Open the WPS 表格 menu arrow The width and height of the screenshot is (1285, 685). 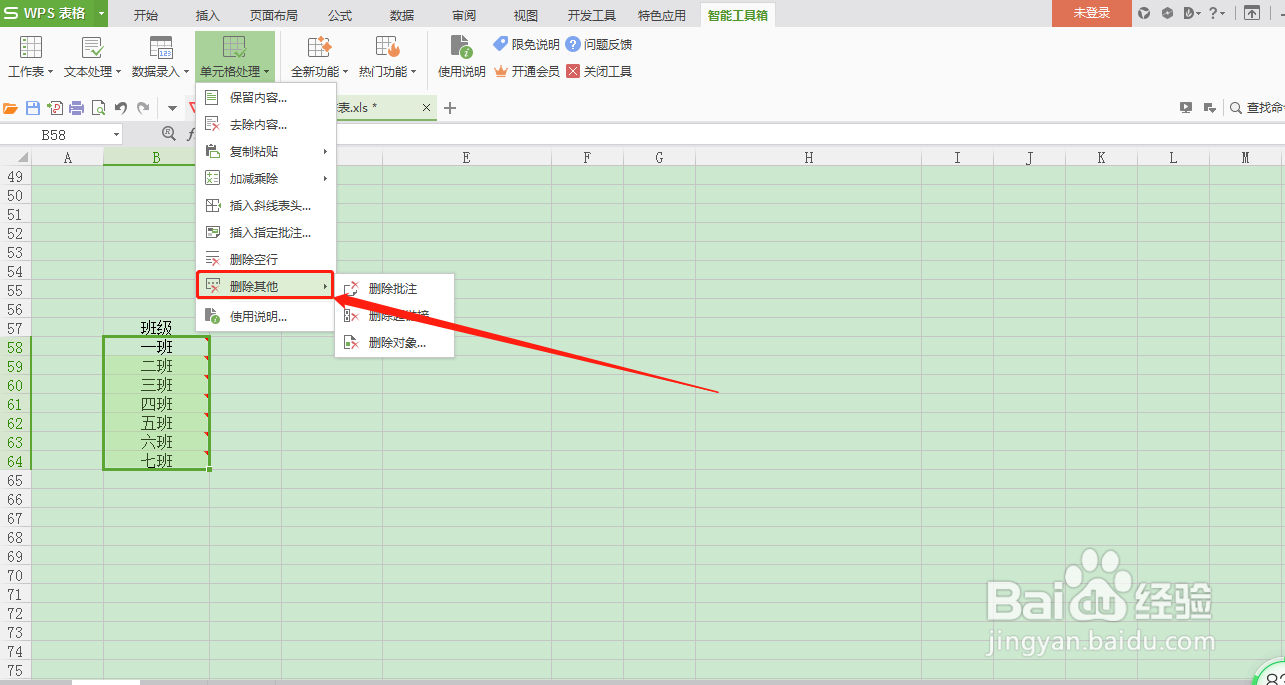pyautogui.click(x=101, y=14)
